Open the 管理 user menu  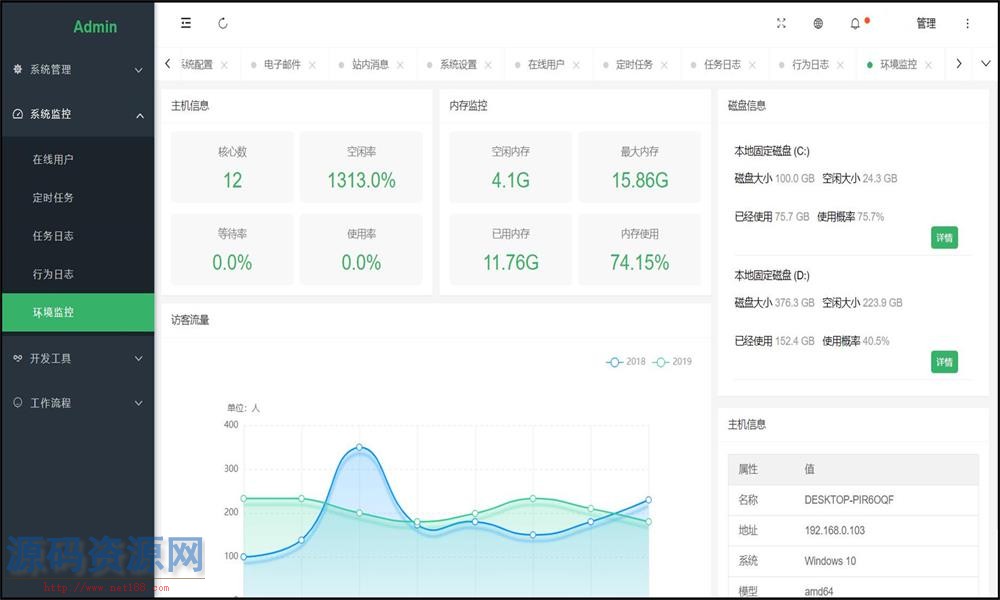(926, 24)
